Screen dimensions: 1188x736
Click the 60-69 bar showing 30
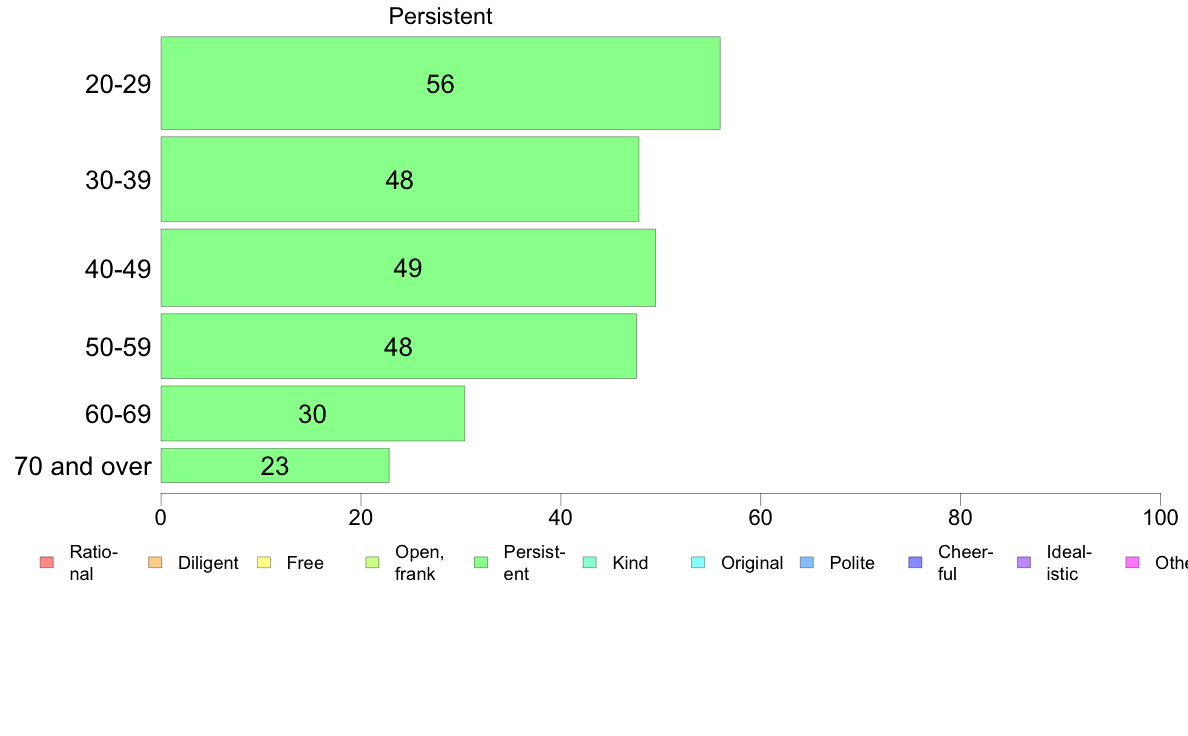(312, 413)
